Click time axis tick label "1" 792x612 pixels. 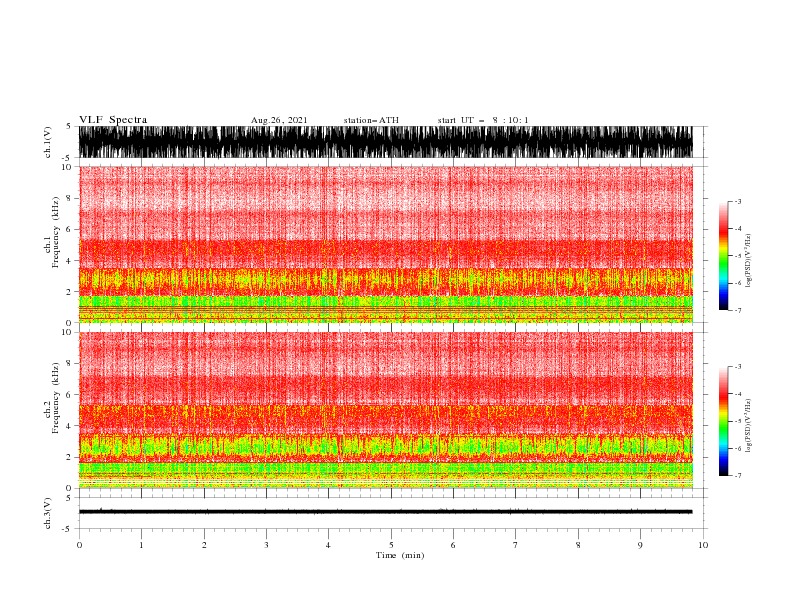(141, 545)
